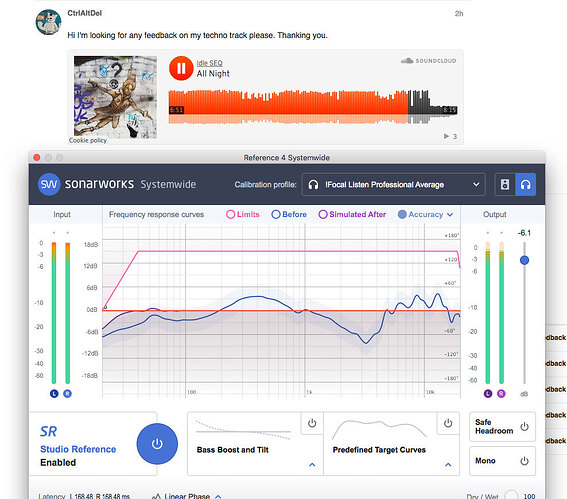Switch to speaker output mode
This screenshot has height=499, width=567.
[x=505, y=184]
